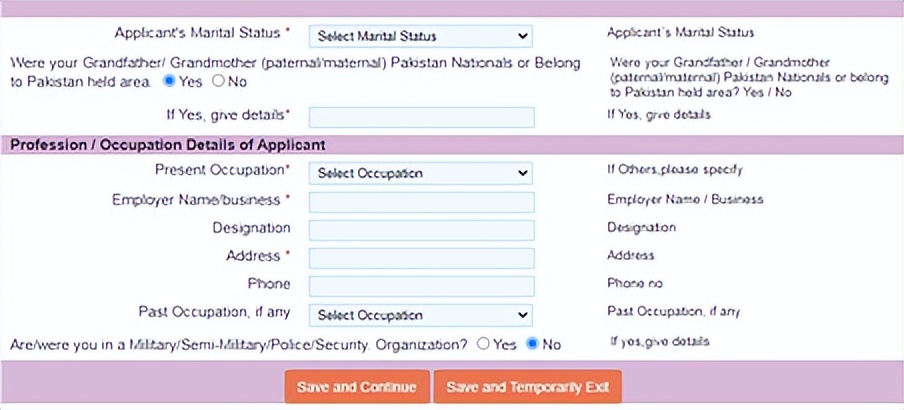
Task: Click the 'If Others, please specify' hint text
Action: point(675,170)
